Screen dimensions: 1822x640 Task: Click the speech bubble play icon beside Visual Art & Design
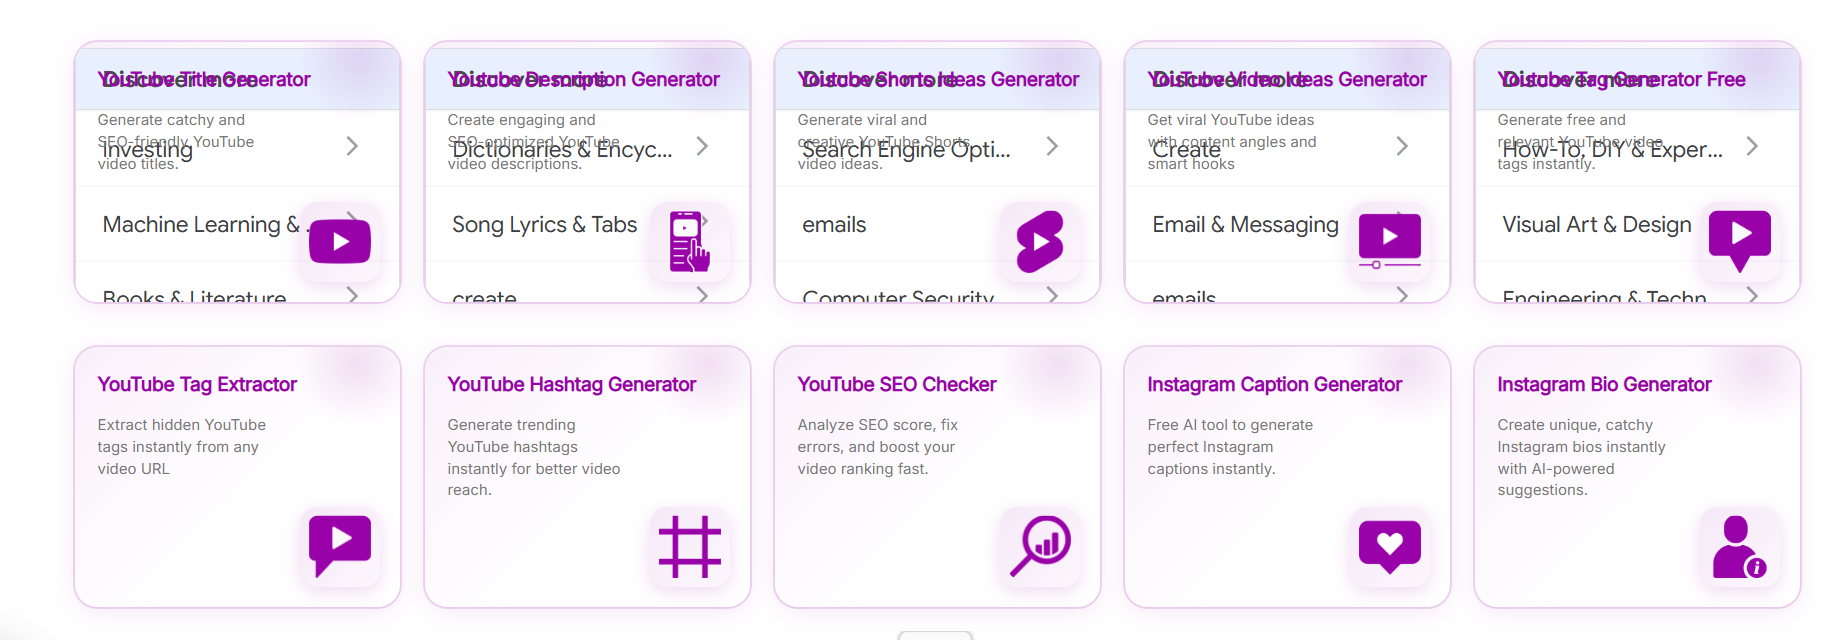coord(1740,241)
